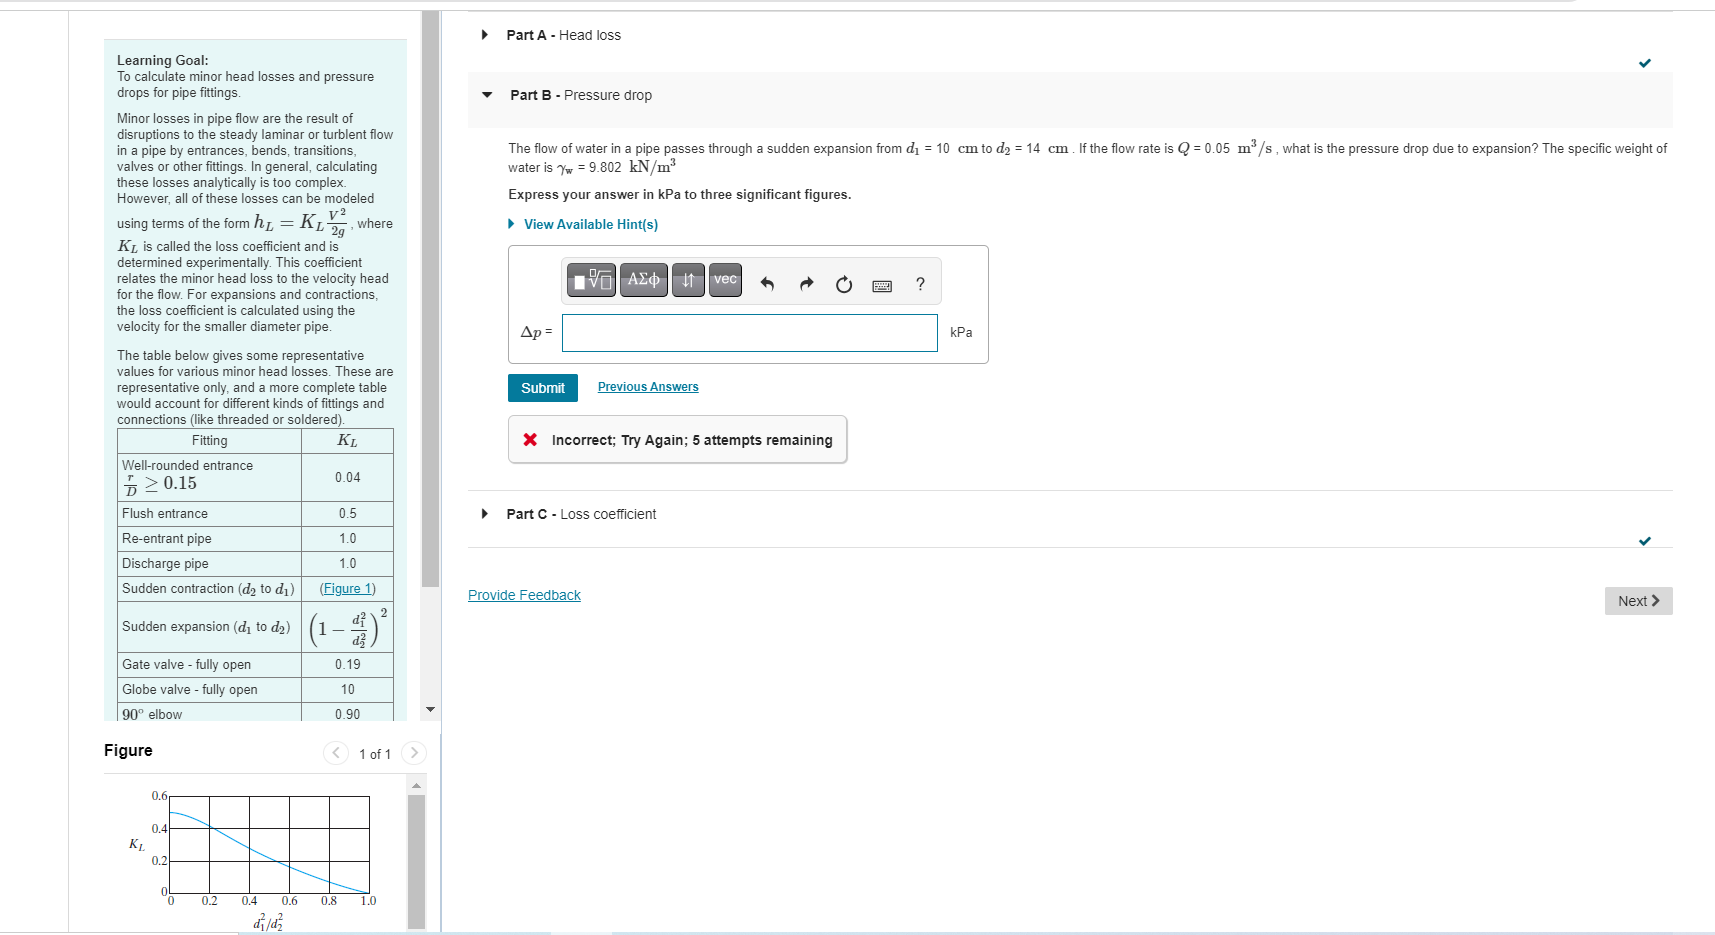Click the learning goal panel scrollbar
Screen dimensions: 1715x935
coord(431,300)
